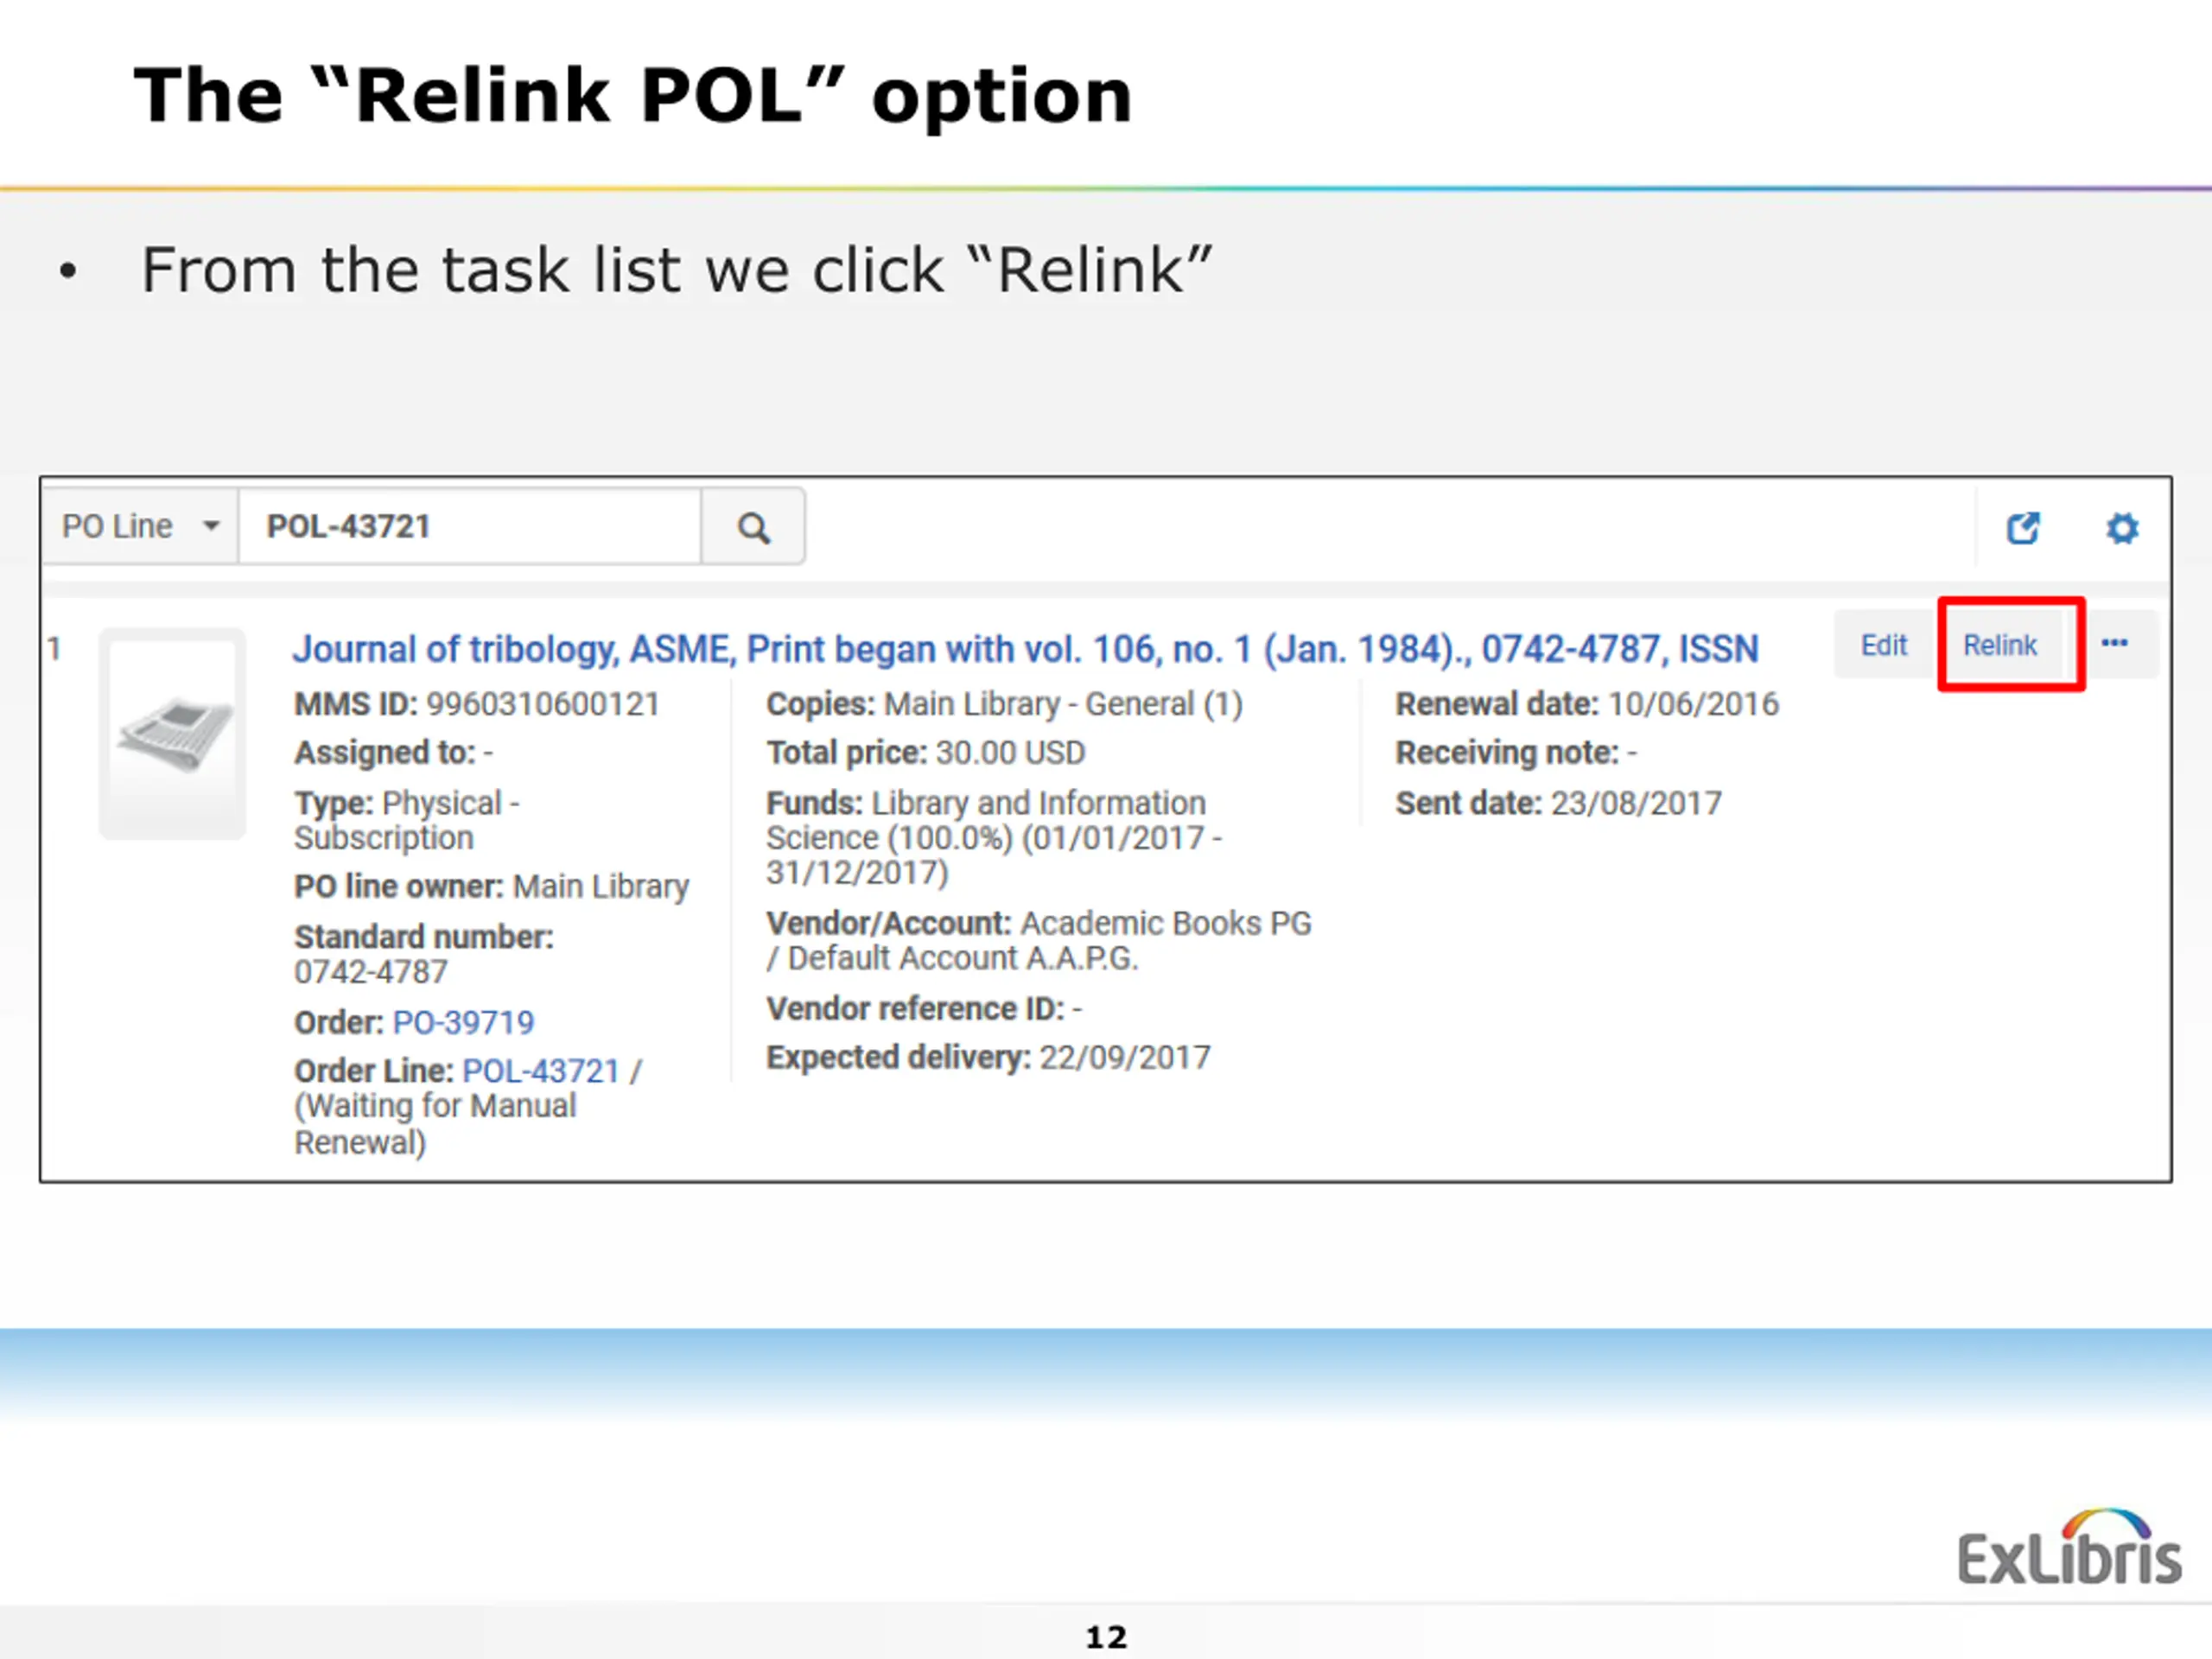The height and width of the screenshot is (1659, 2212).
Task: Select the MMS ID value 9960310600121
Action: [543, 704]
